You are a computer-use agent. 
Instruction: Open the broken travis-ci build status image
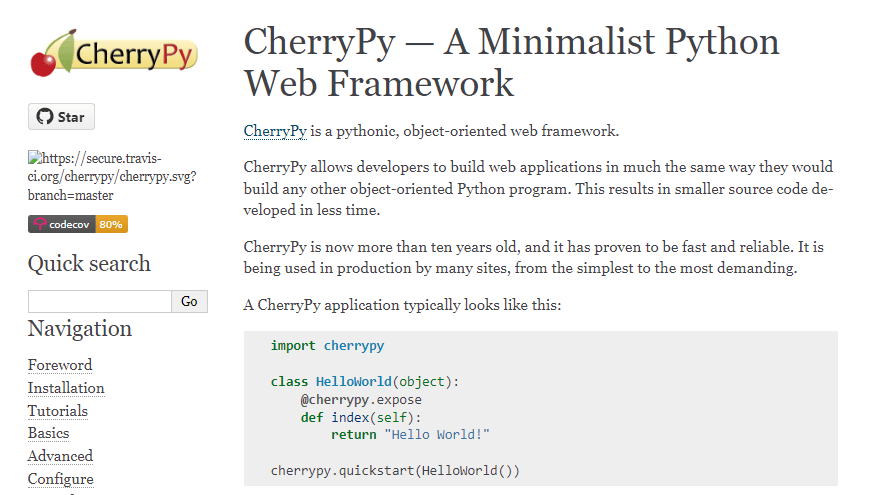112,177
